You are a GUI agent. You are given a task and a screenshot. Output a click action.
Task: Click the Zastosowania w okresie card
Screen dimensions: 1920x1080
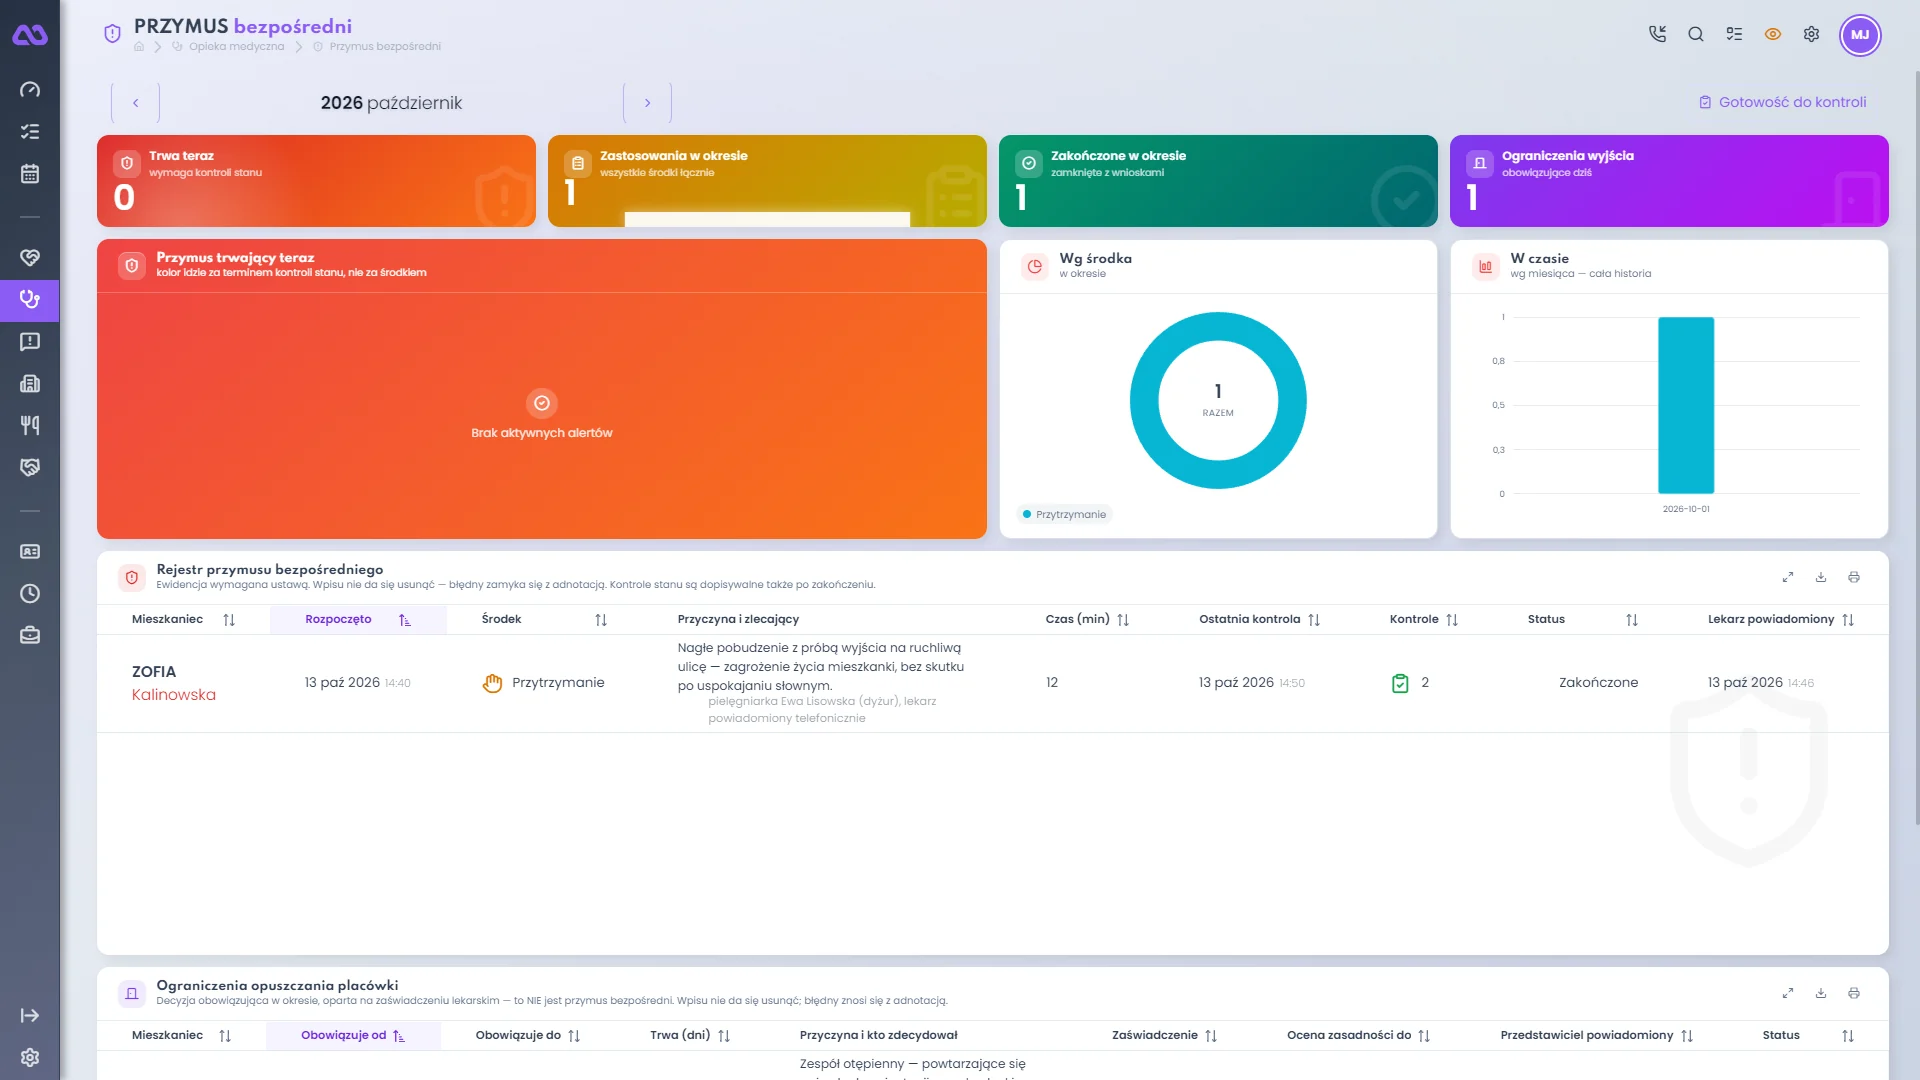pos(767,181)
